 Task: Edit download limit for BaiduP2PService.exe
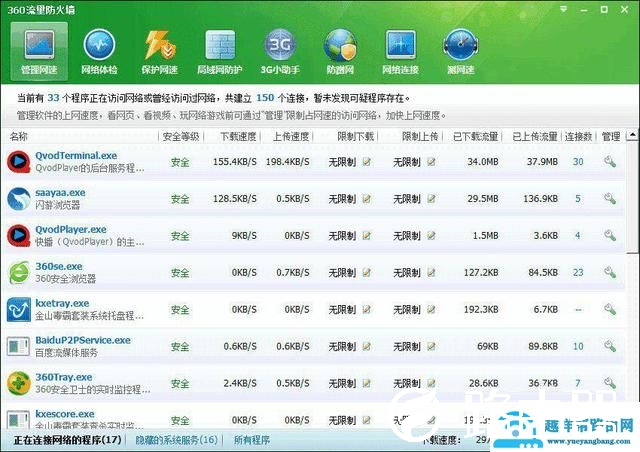click(367, 346)
